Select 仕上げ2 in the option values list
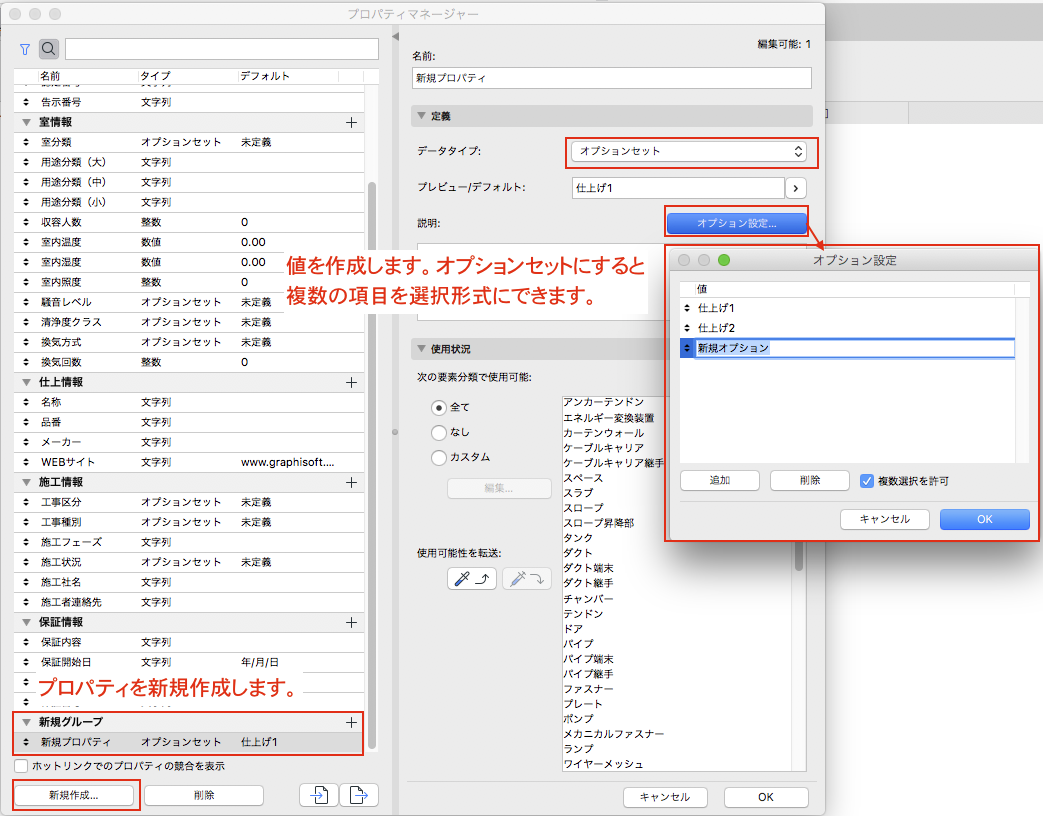The height and width of the screenshot is (816, 1043). point(716,328)
